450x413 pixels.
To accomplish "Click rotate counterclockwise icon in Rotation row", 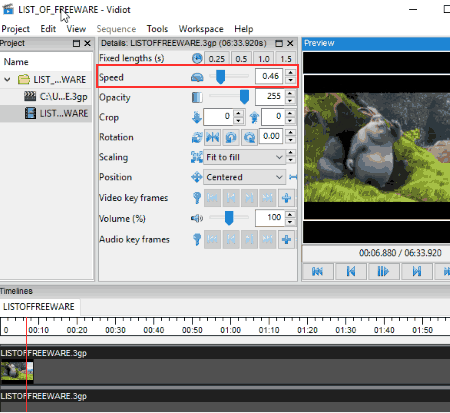I will pyautogui.click(x=231, y=137).
